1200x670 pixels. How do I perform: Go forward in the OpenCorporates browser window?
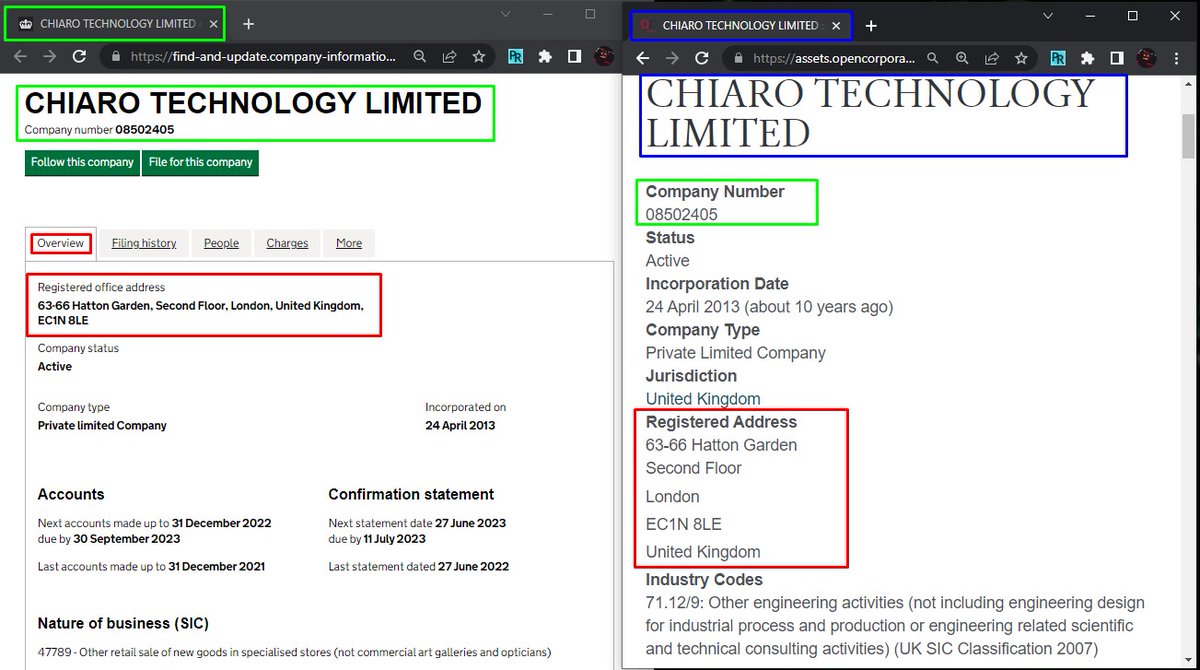pyautogui.click(x=672, y=59)
